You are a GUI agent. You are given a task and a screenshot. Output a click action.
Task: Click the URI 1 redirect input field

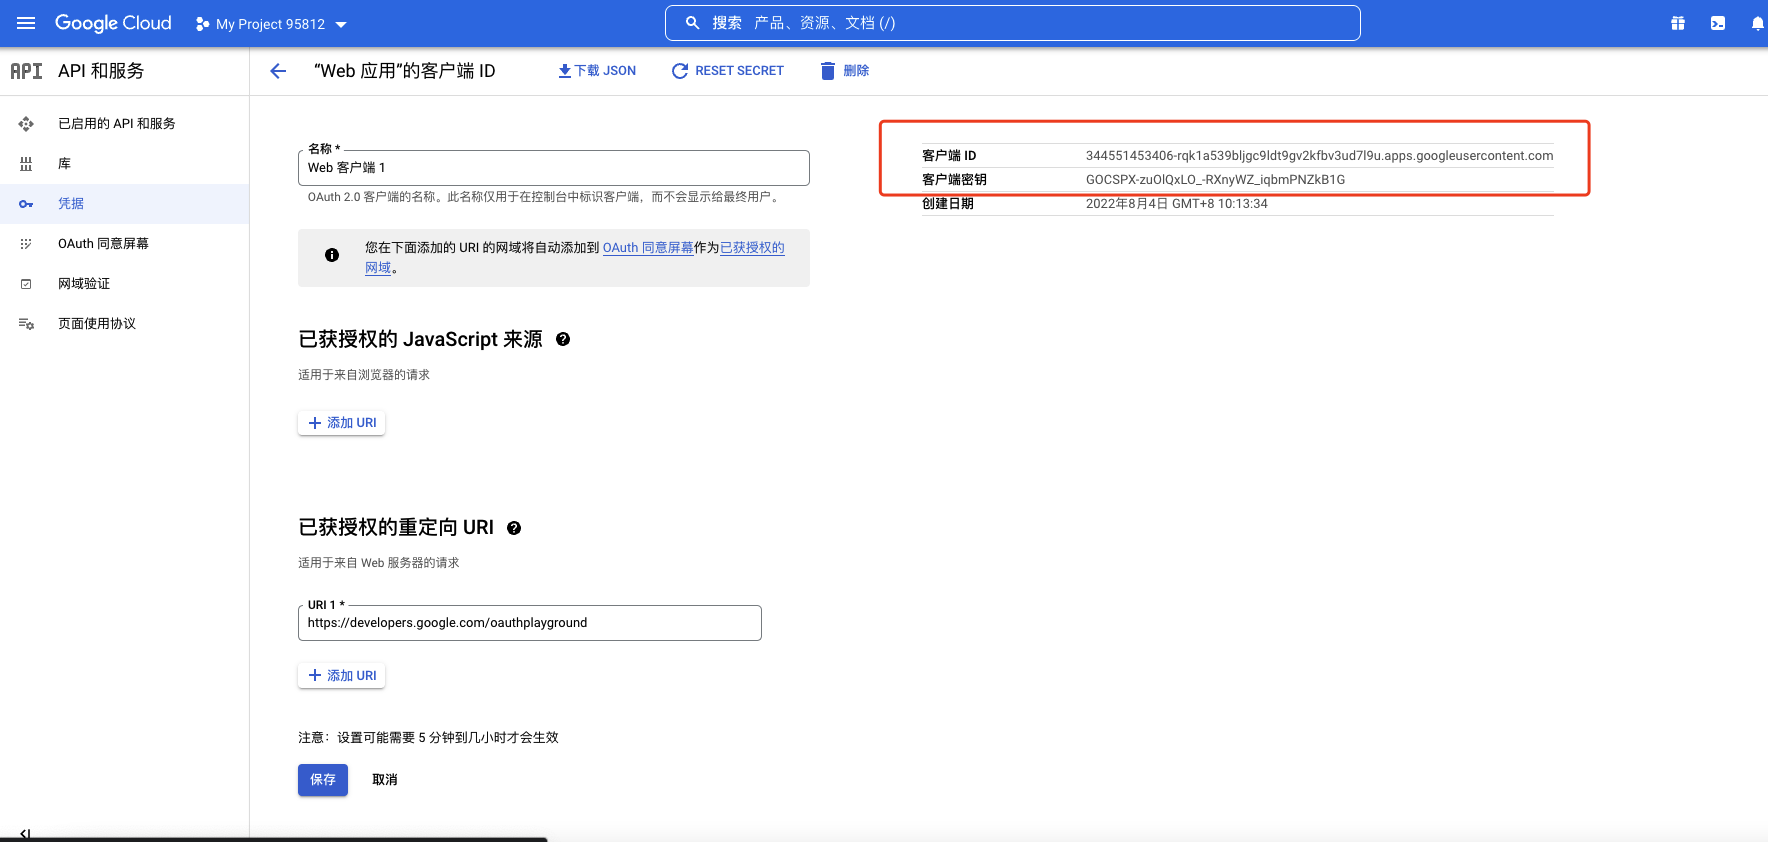(529, 623)
